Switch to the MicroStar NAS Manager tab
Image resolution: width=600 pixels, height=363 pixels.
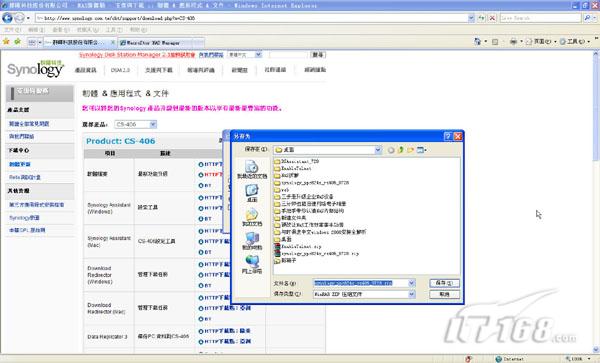click(x=161, y=43)
